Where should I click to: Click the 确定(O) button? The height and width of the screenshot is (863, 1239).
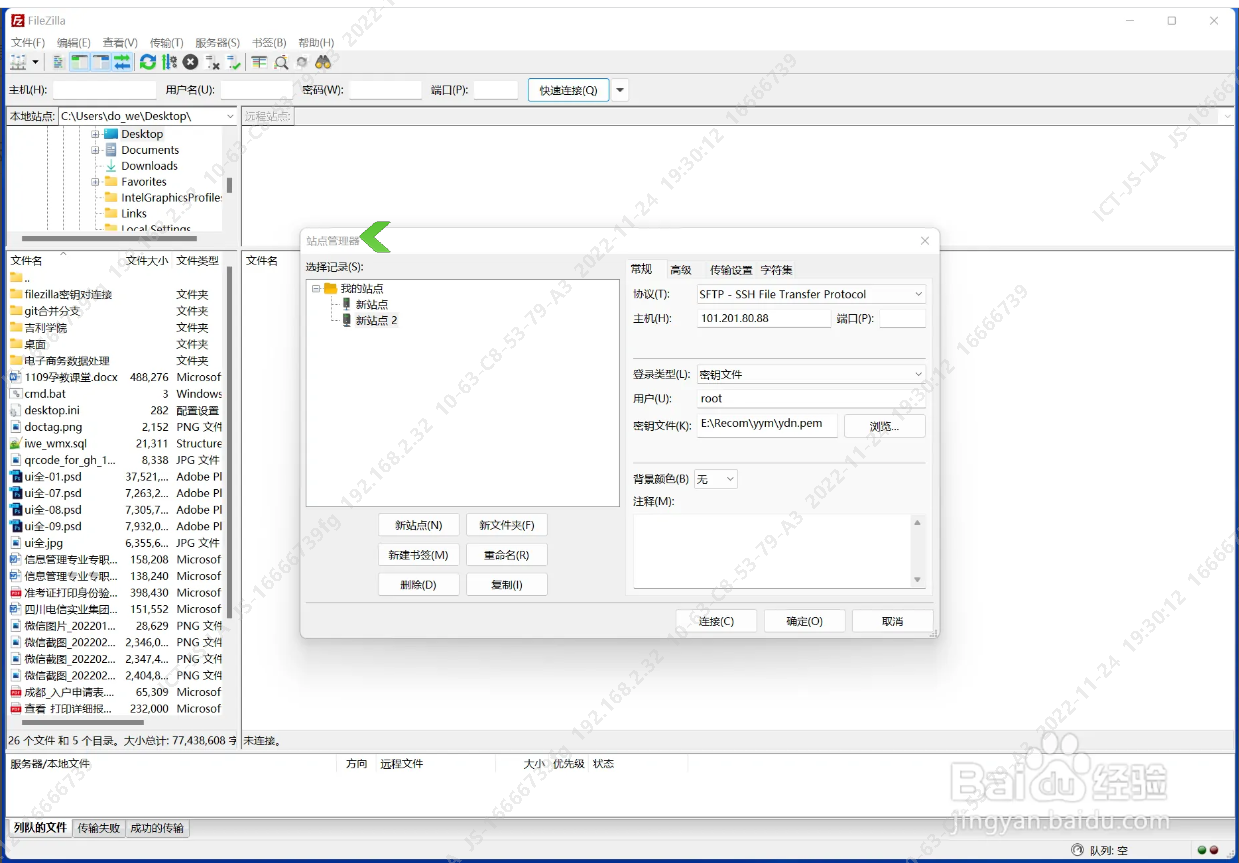(x=805, y=621)
